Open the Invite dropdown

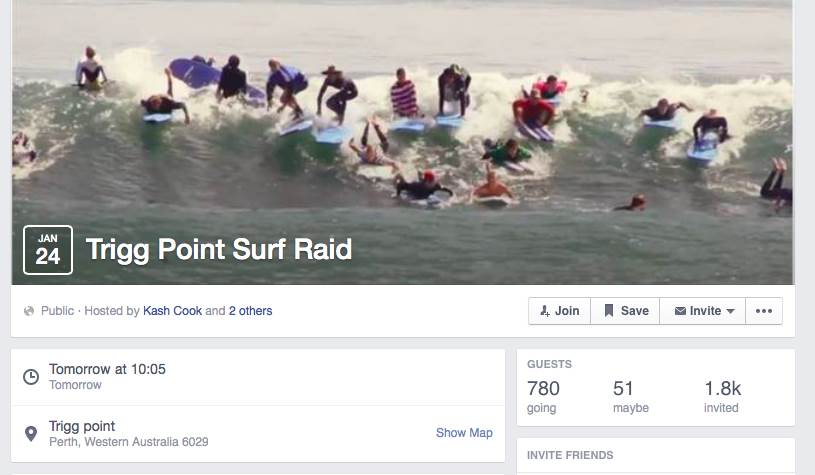click(x=704, y=311)
